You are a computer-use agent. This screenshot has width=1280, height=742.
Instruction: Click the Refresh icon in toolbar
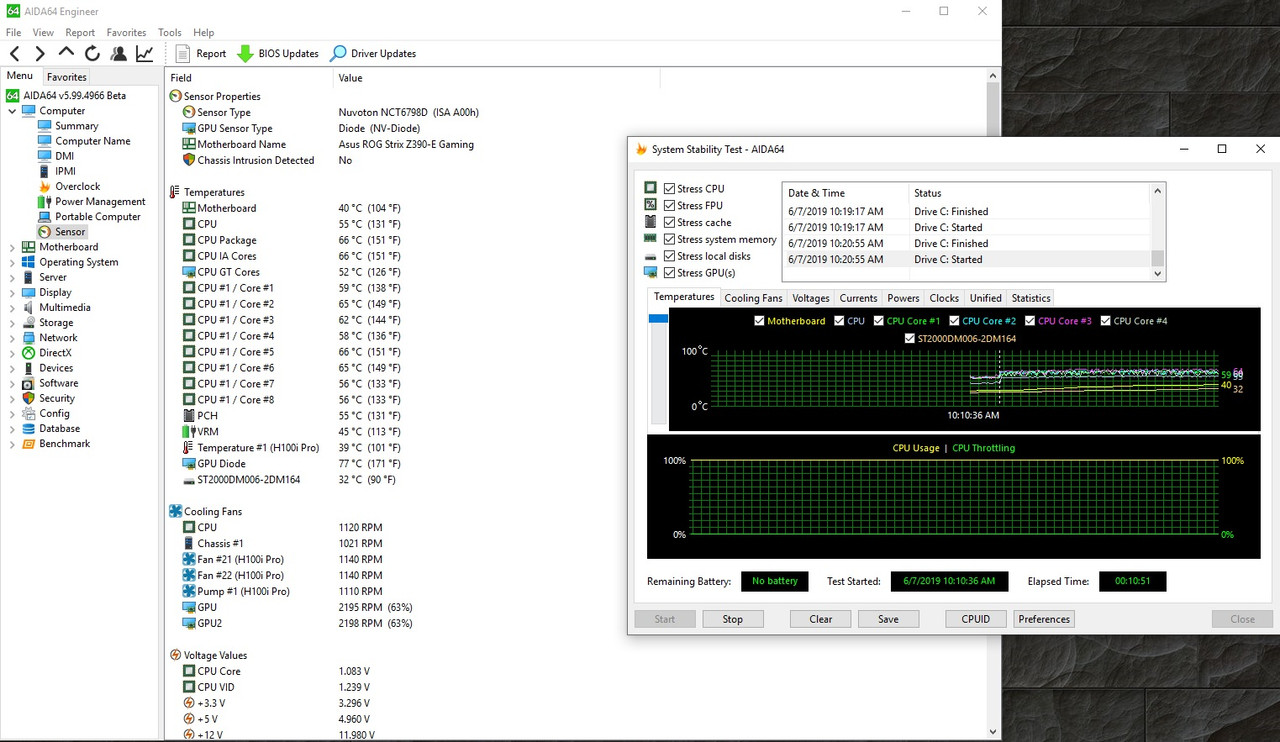tap(92, 54)
